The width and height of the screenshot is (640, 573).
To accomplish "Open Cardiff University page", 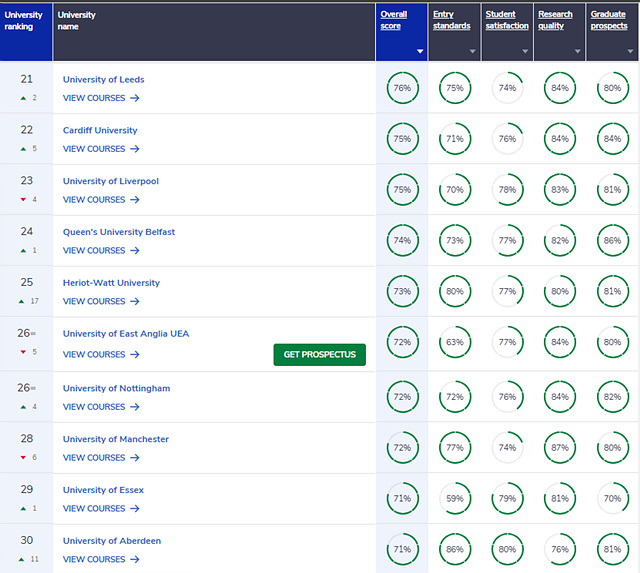I will pyautogui.click(x=100, y=130).
